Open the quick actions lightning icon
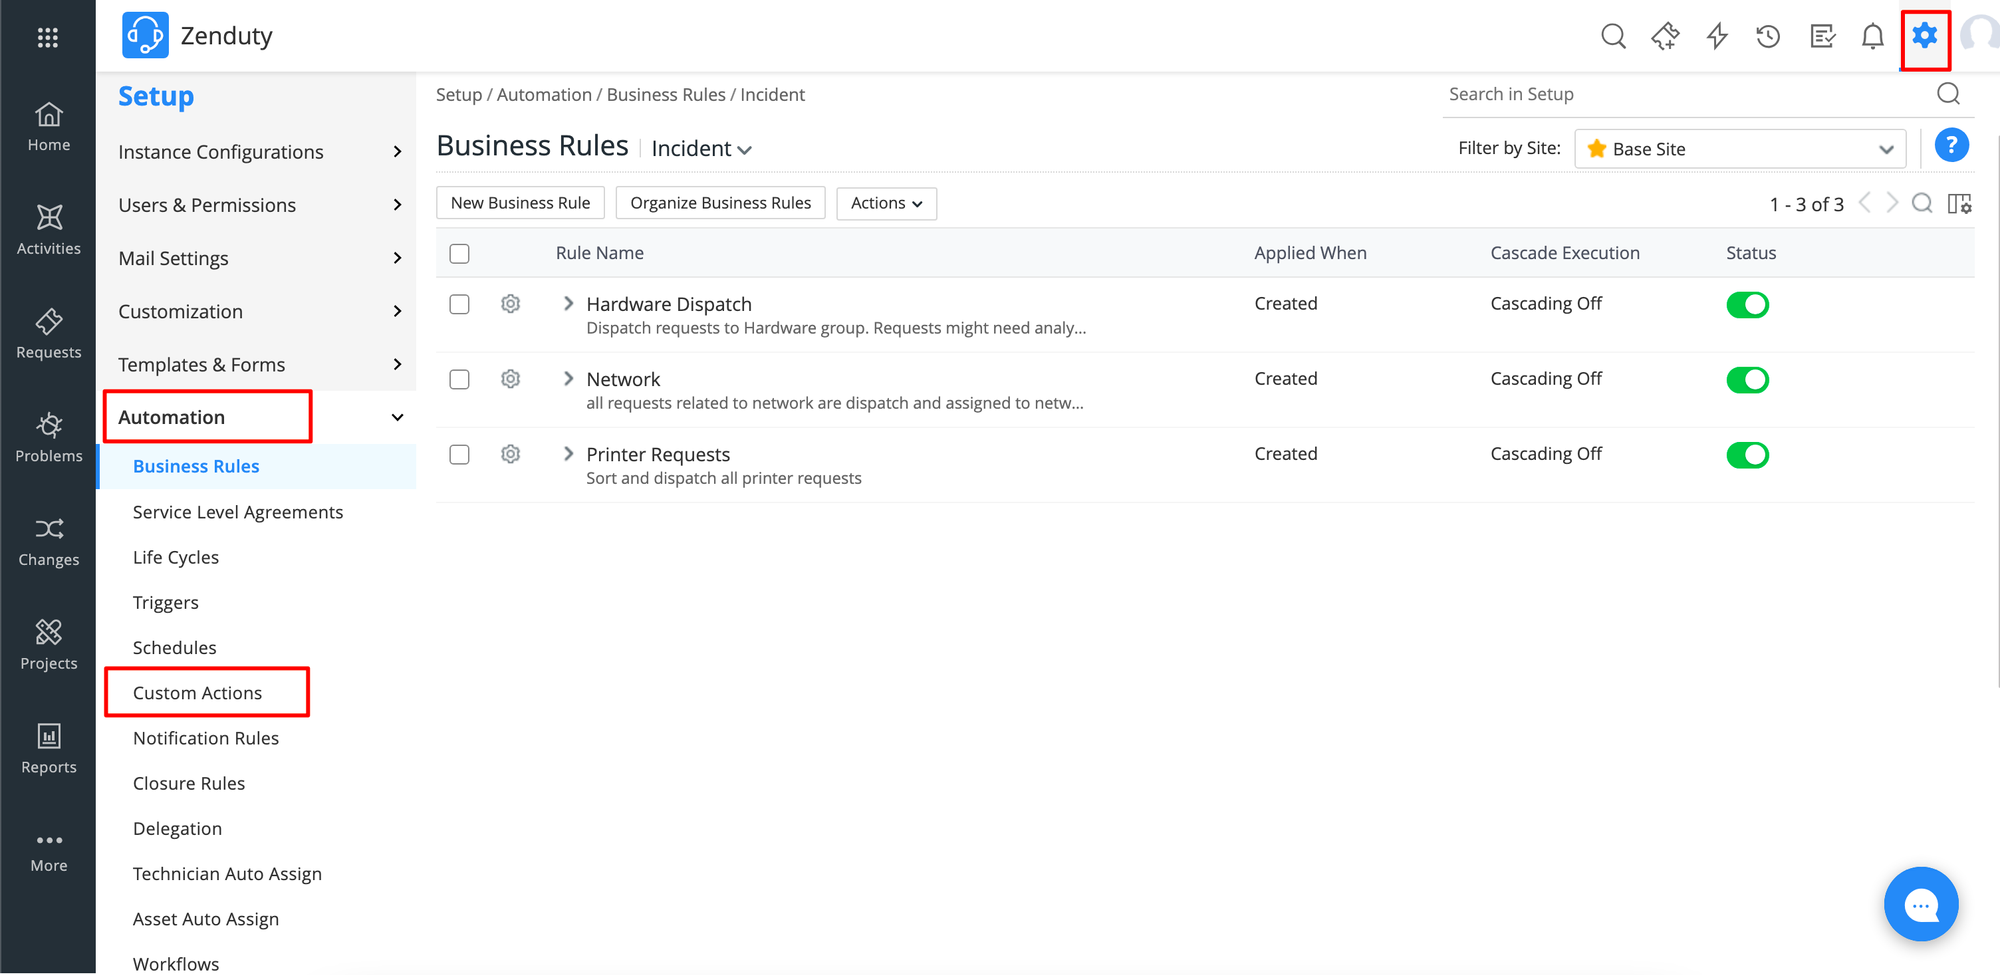Viewport: 2000px width, 975px height. pos(1717,37)
